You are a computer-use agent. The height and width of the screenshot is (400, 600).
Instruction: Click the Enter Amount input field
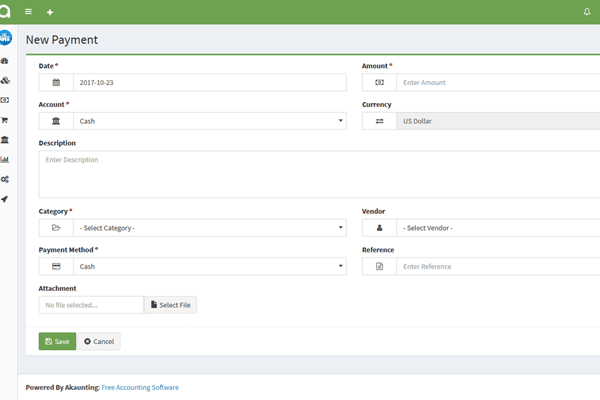click(497, 83)
